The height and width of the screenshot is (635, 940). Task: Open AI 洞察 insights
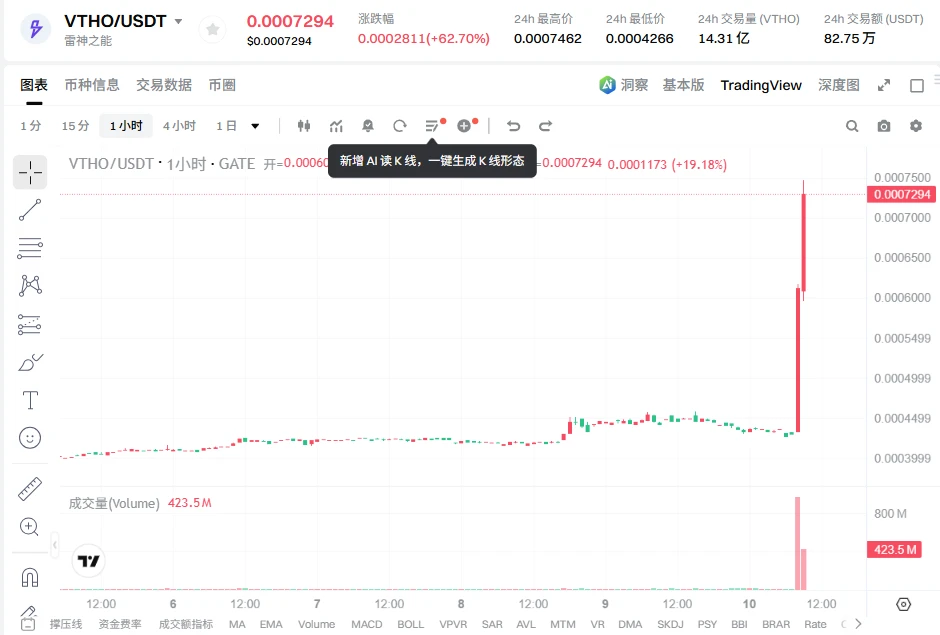click(624, 85)
